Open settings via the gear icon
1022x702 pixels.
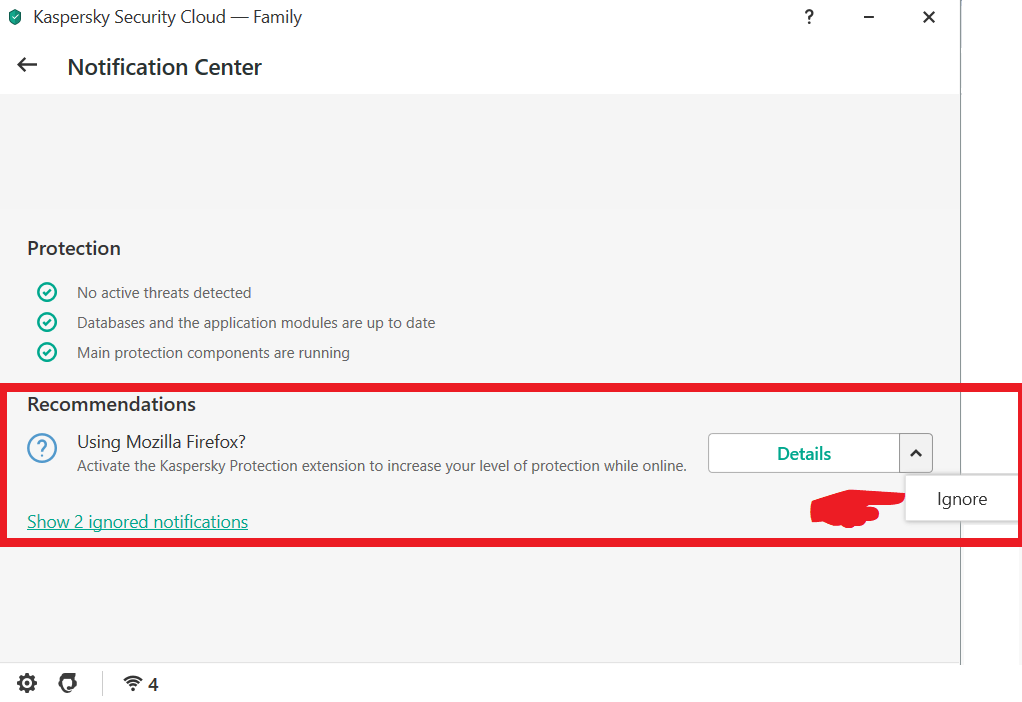(x=27, y=684)
